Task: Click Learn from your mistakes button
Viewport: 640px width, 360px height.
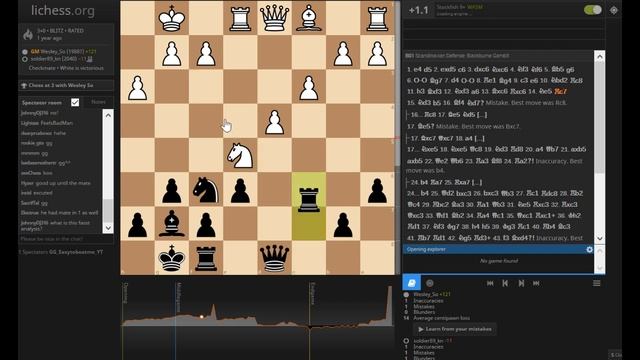Action: 455,329
